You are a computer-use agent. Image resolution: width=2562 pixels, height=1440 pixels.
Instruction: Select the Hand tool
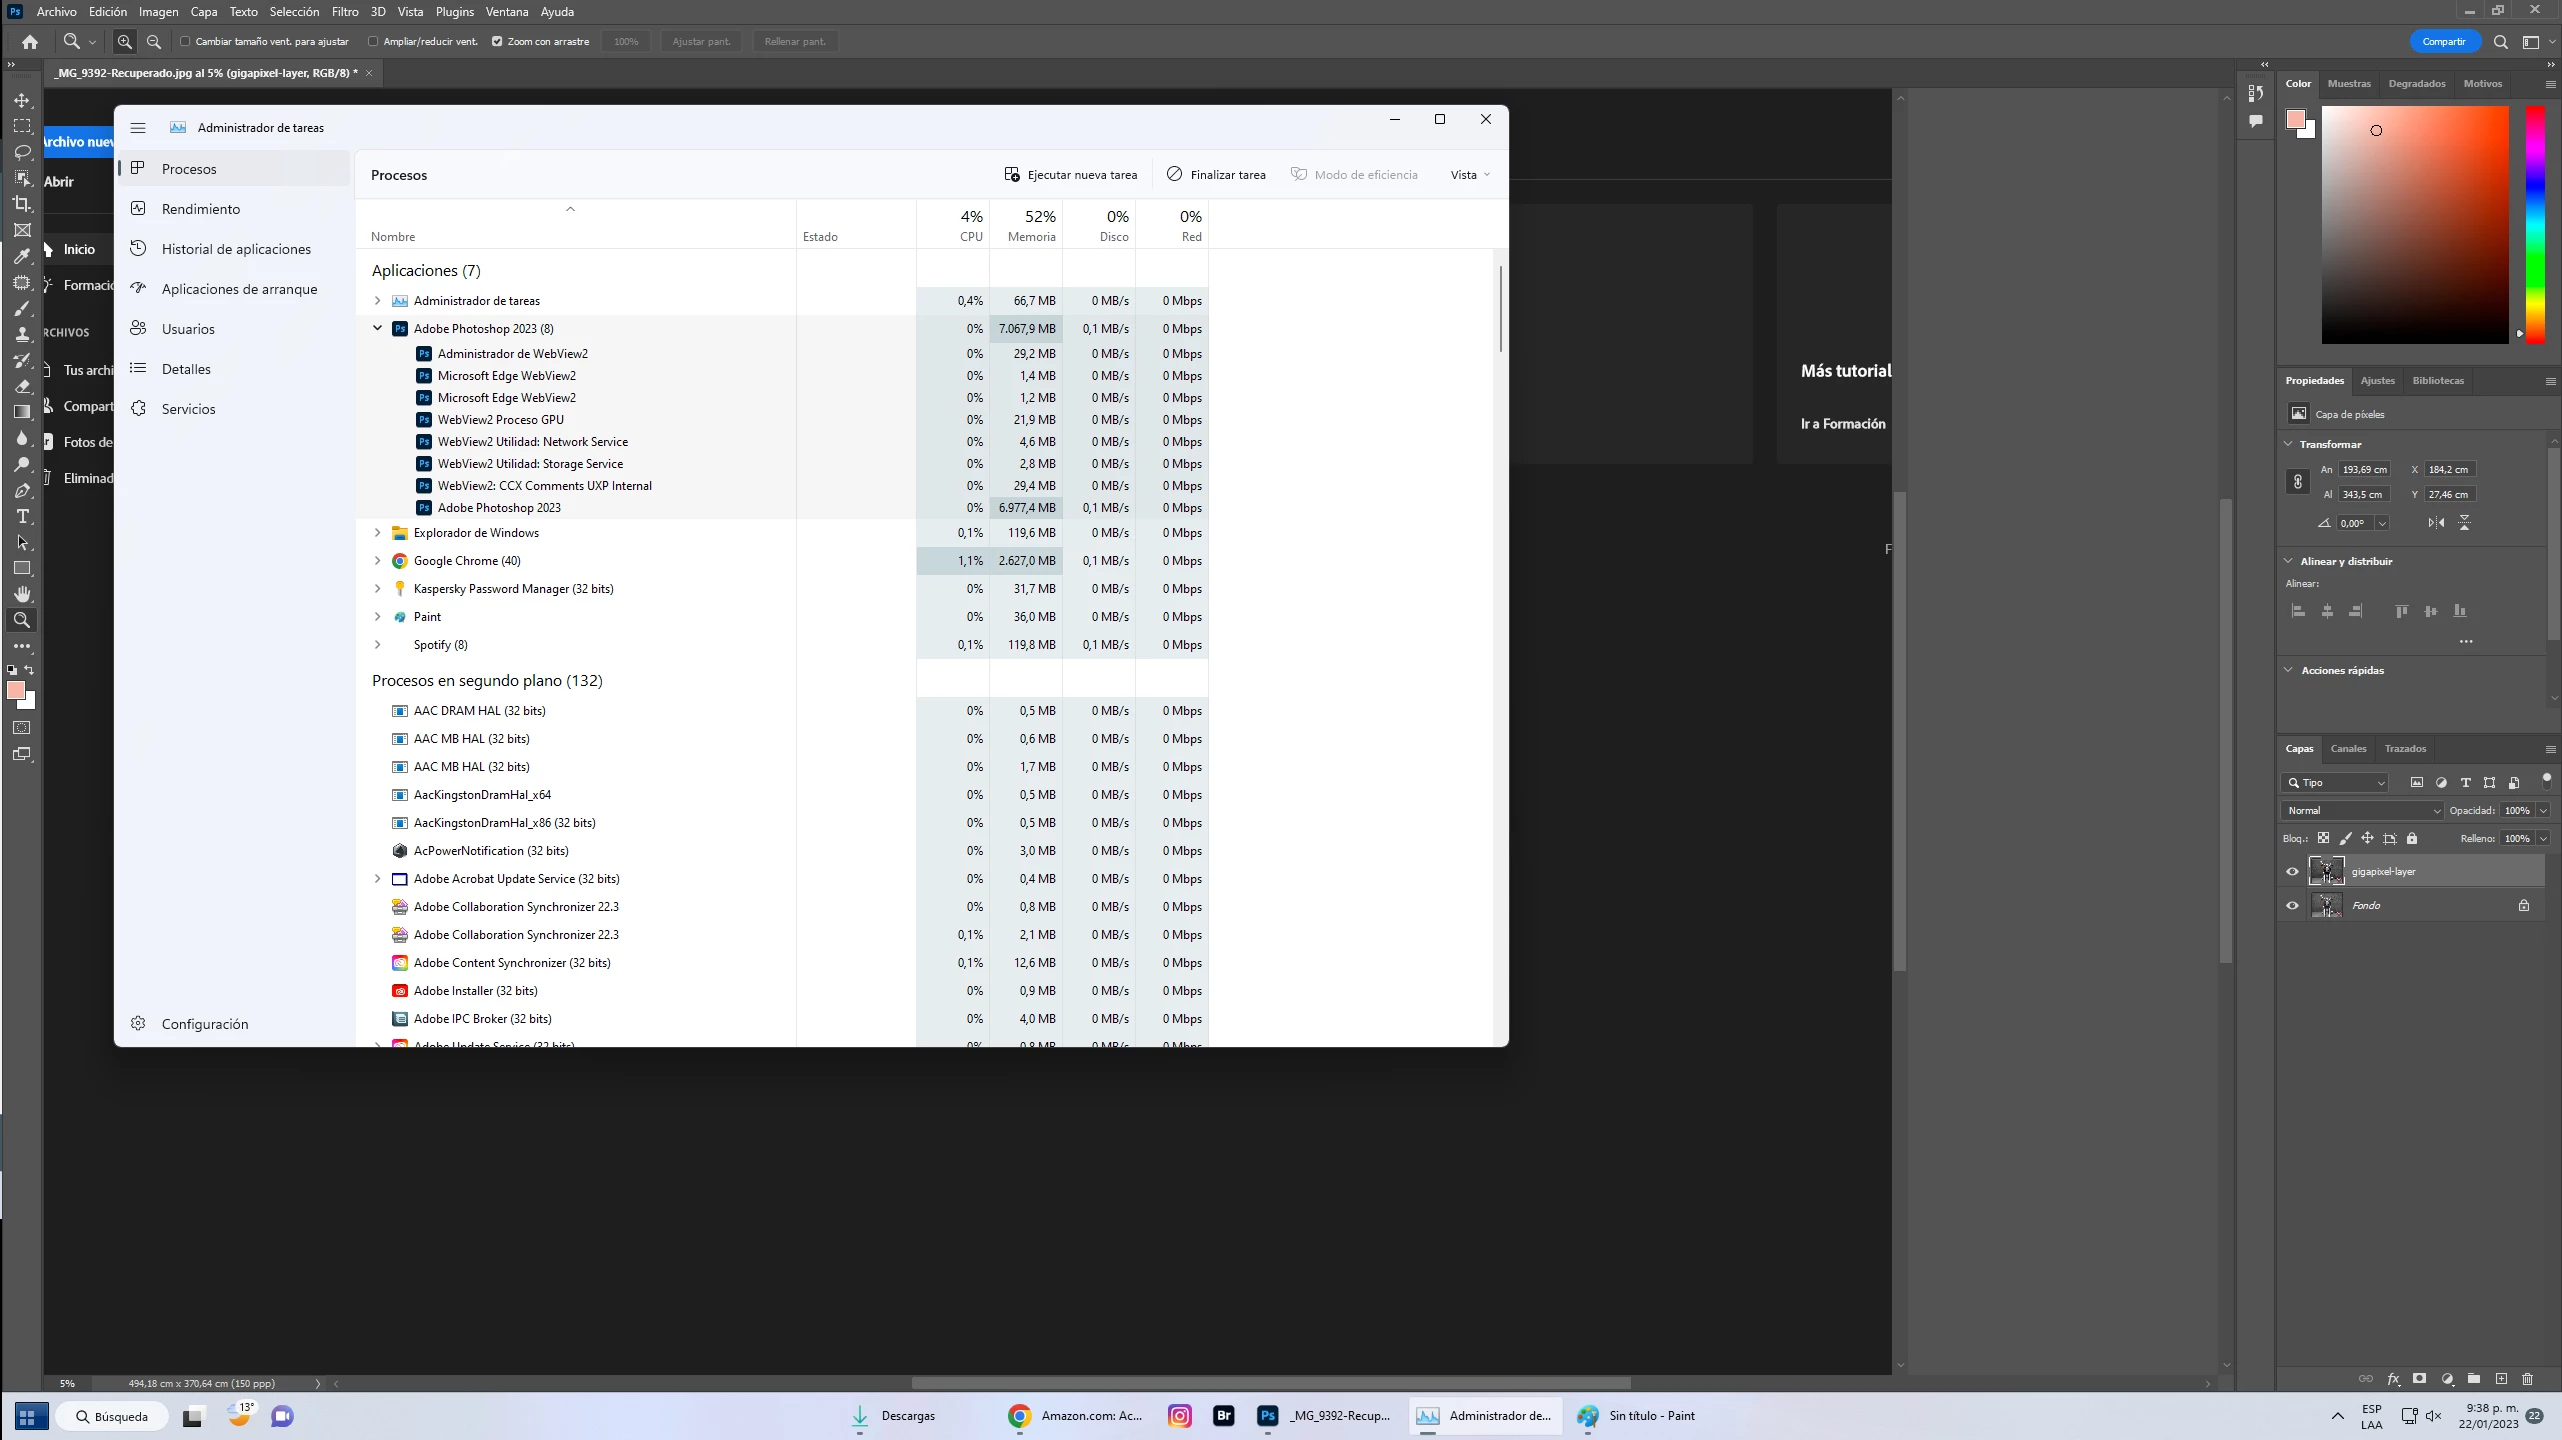(22, 594)
